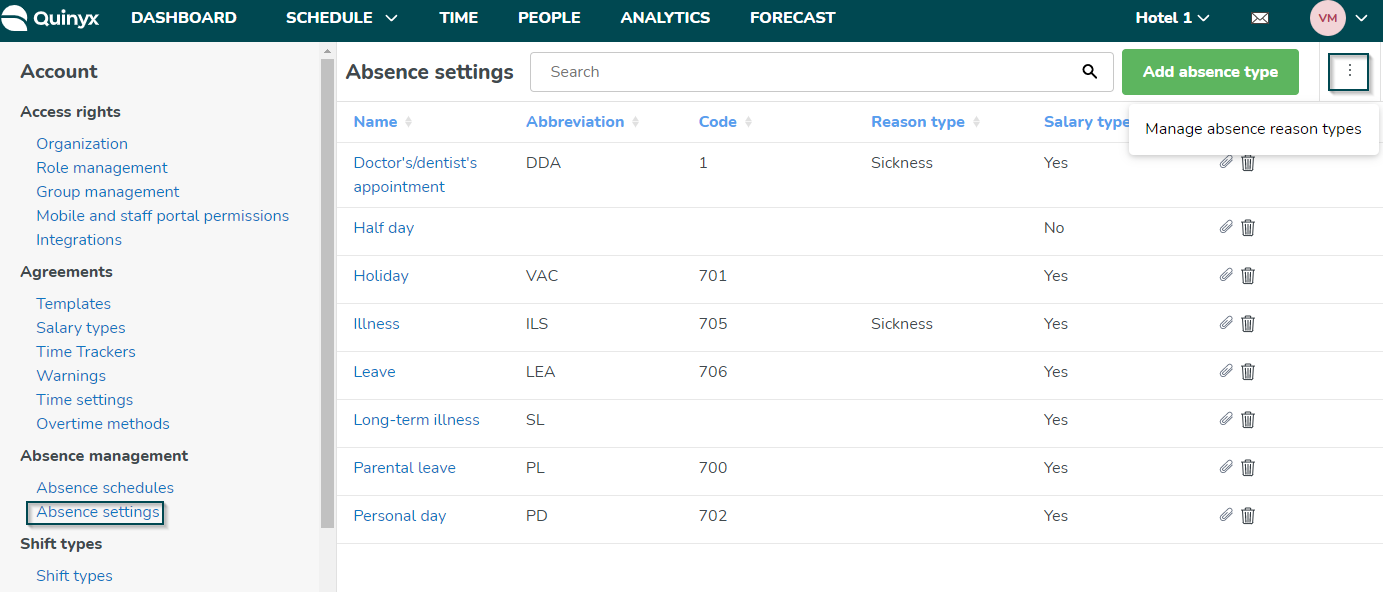Select Absence settings in sidebar
The height and width of the screenshot is (592, 1383).
pyautogui.click(x=98, y=512)
